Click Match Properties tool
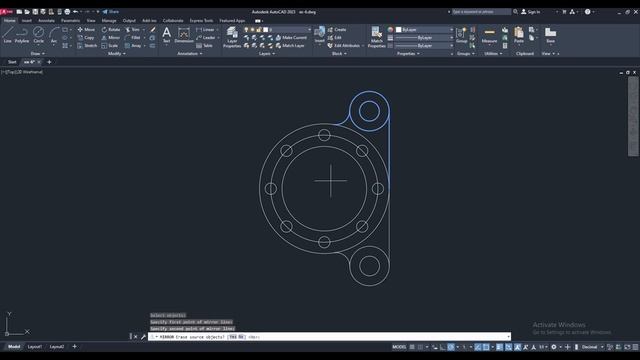The image size is (640, 360). [376, 37]
